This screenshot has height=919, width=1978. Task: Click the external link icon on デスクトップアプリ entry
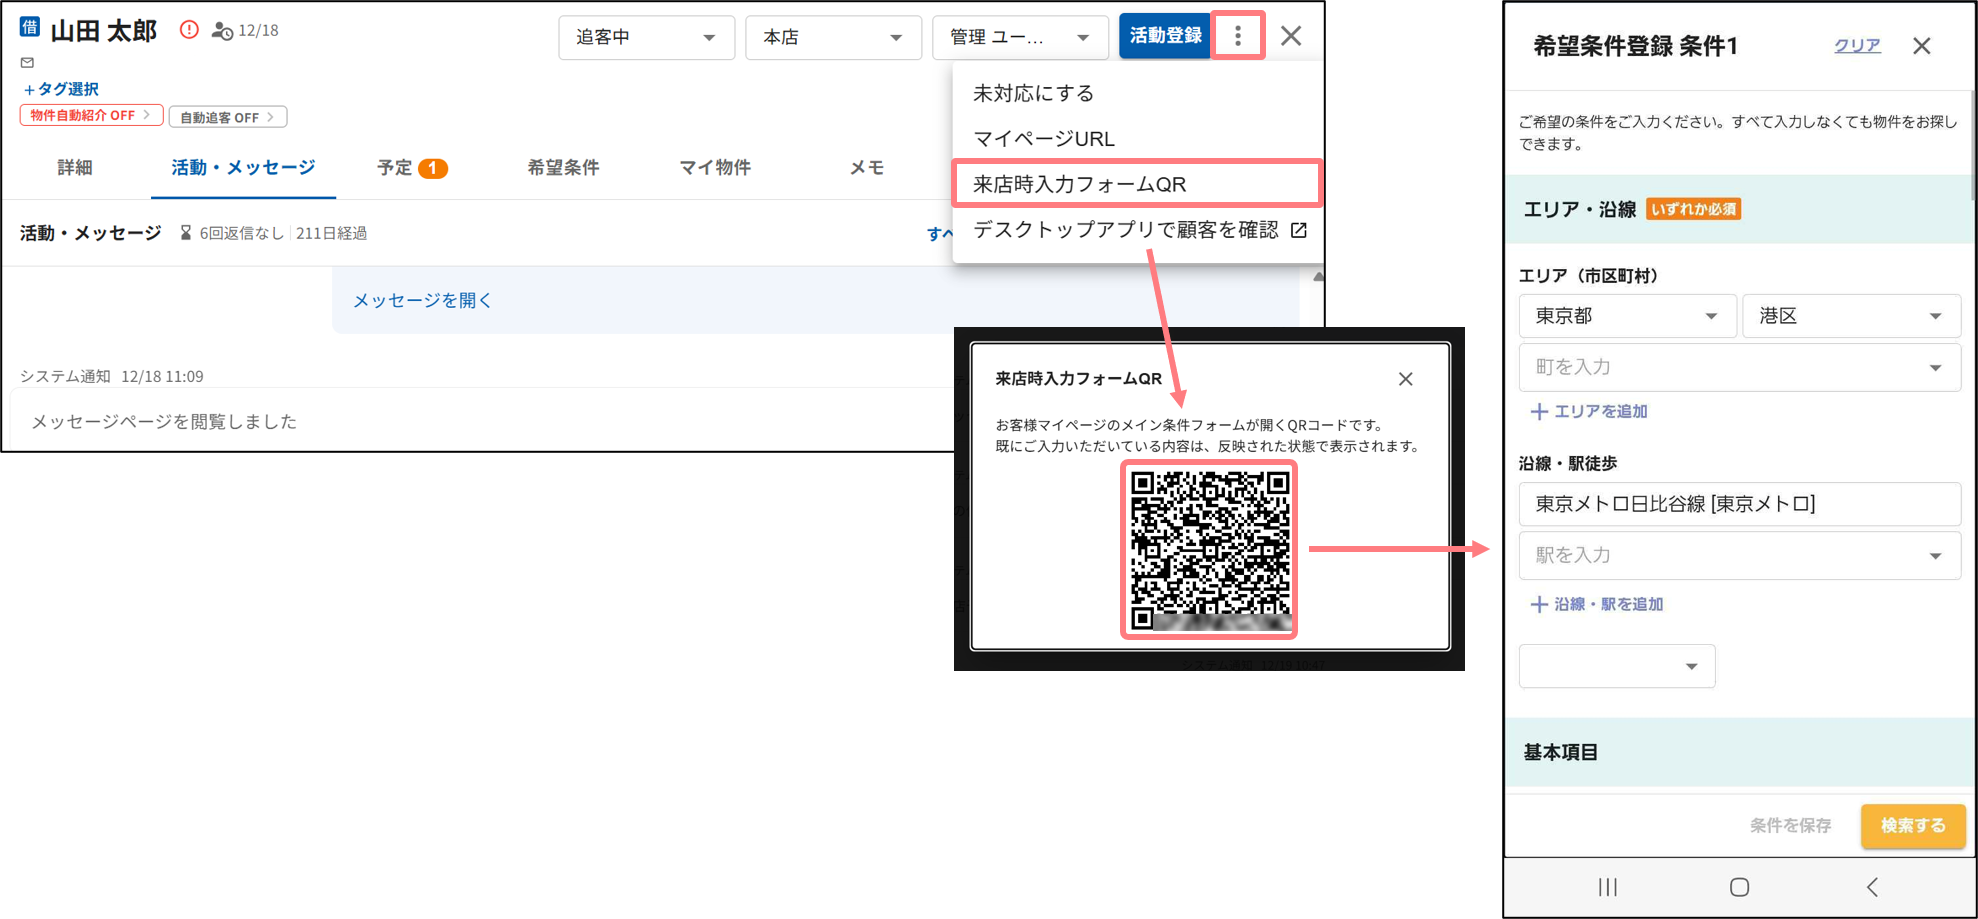pyautogui.click(x=1299, y=230)
